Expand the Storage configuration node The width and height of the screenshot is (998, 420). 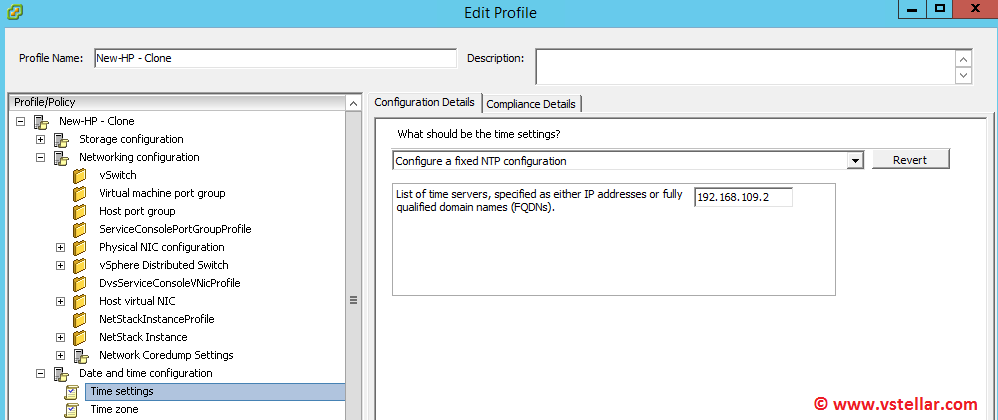[41, 140]
